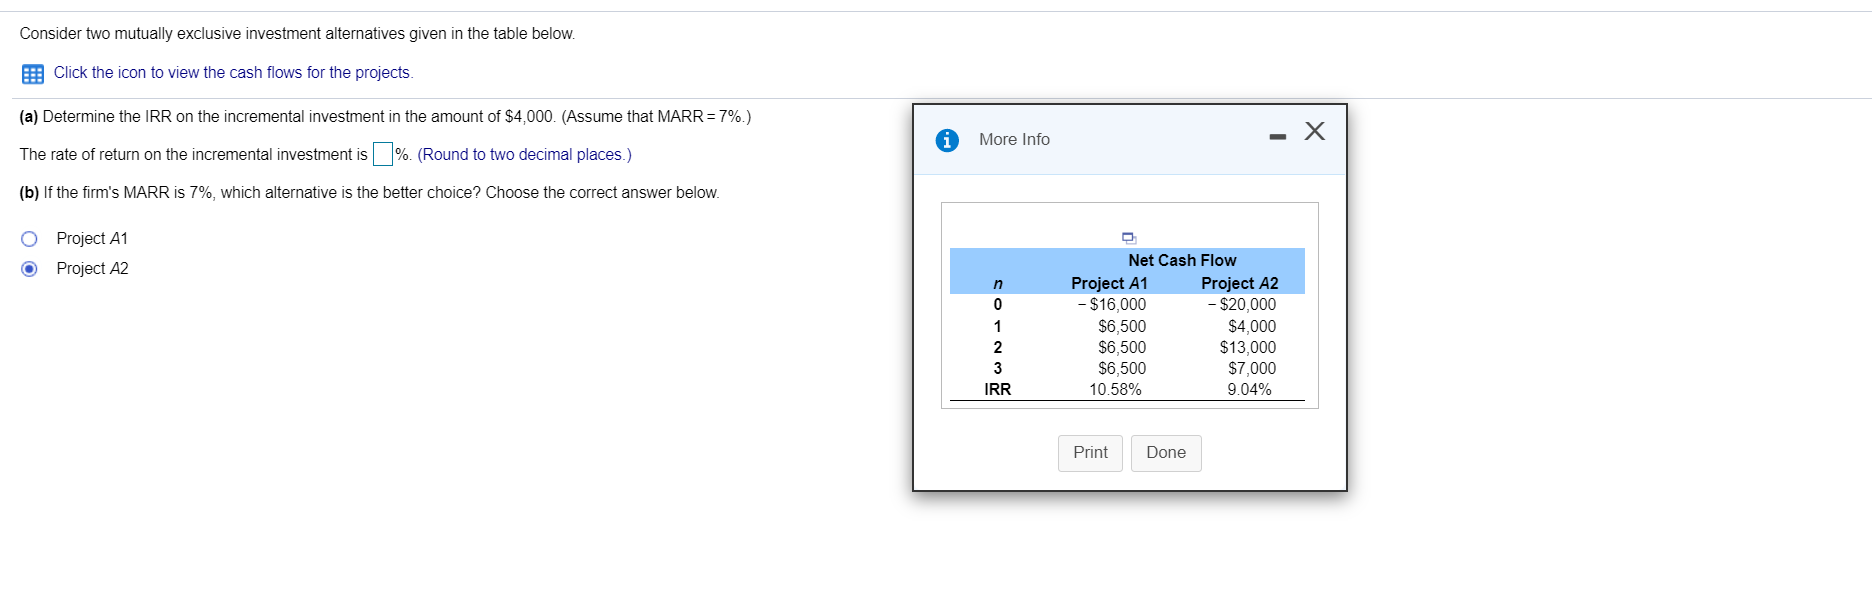Click the pop-out icon above Net Cash Flow
Image resolution: width=1872 pixels, height=594 pixels.
1128,238
